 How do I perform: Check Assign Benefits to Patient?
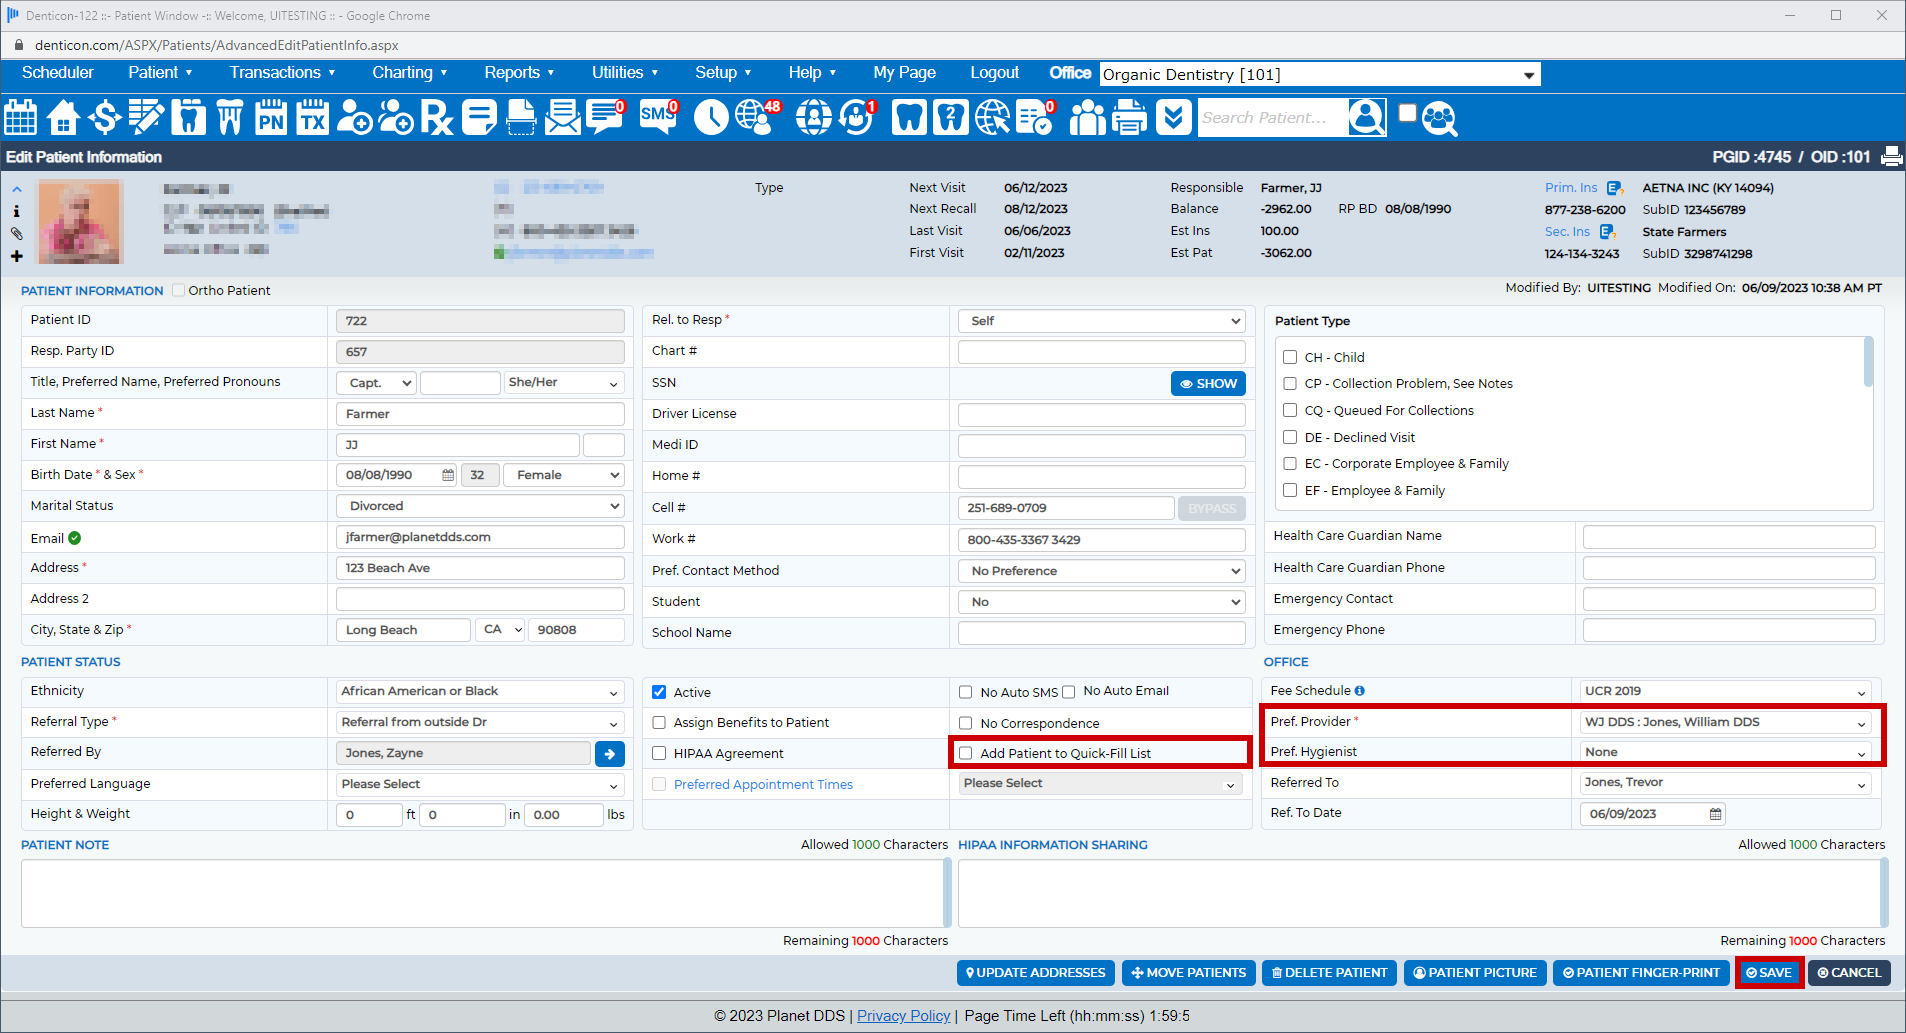click(659, 723)
